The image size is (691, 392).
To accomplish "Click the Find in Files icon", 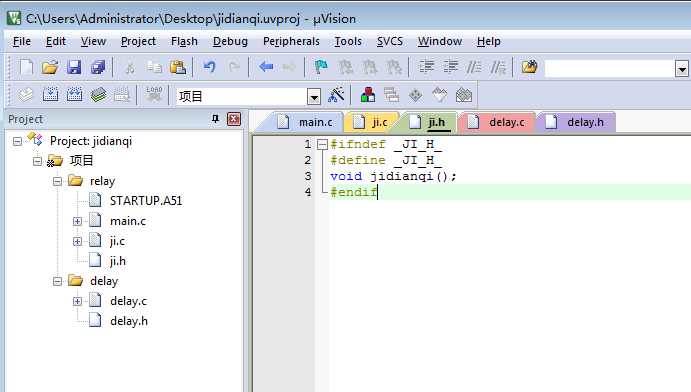I will 530,67.
